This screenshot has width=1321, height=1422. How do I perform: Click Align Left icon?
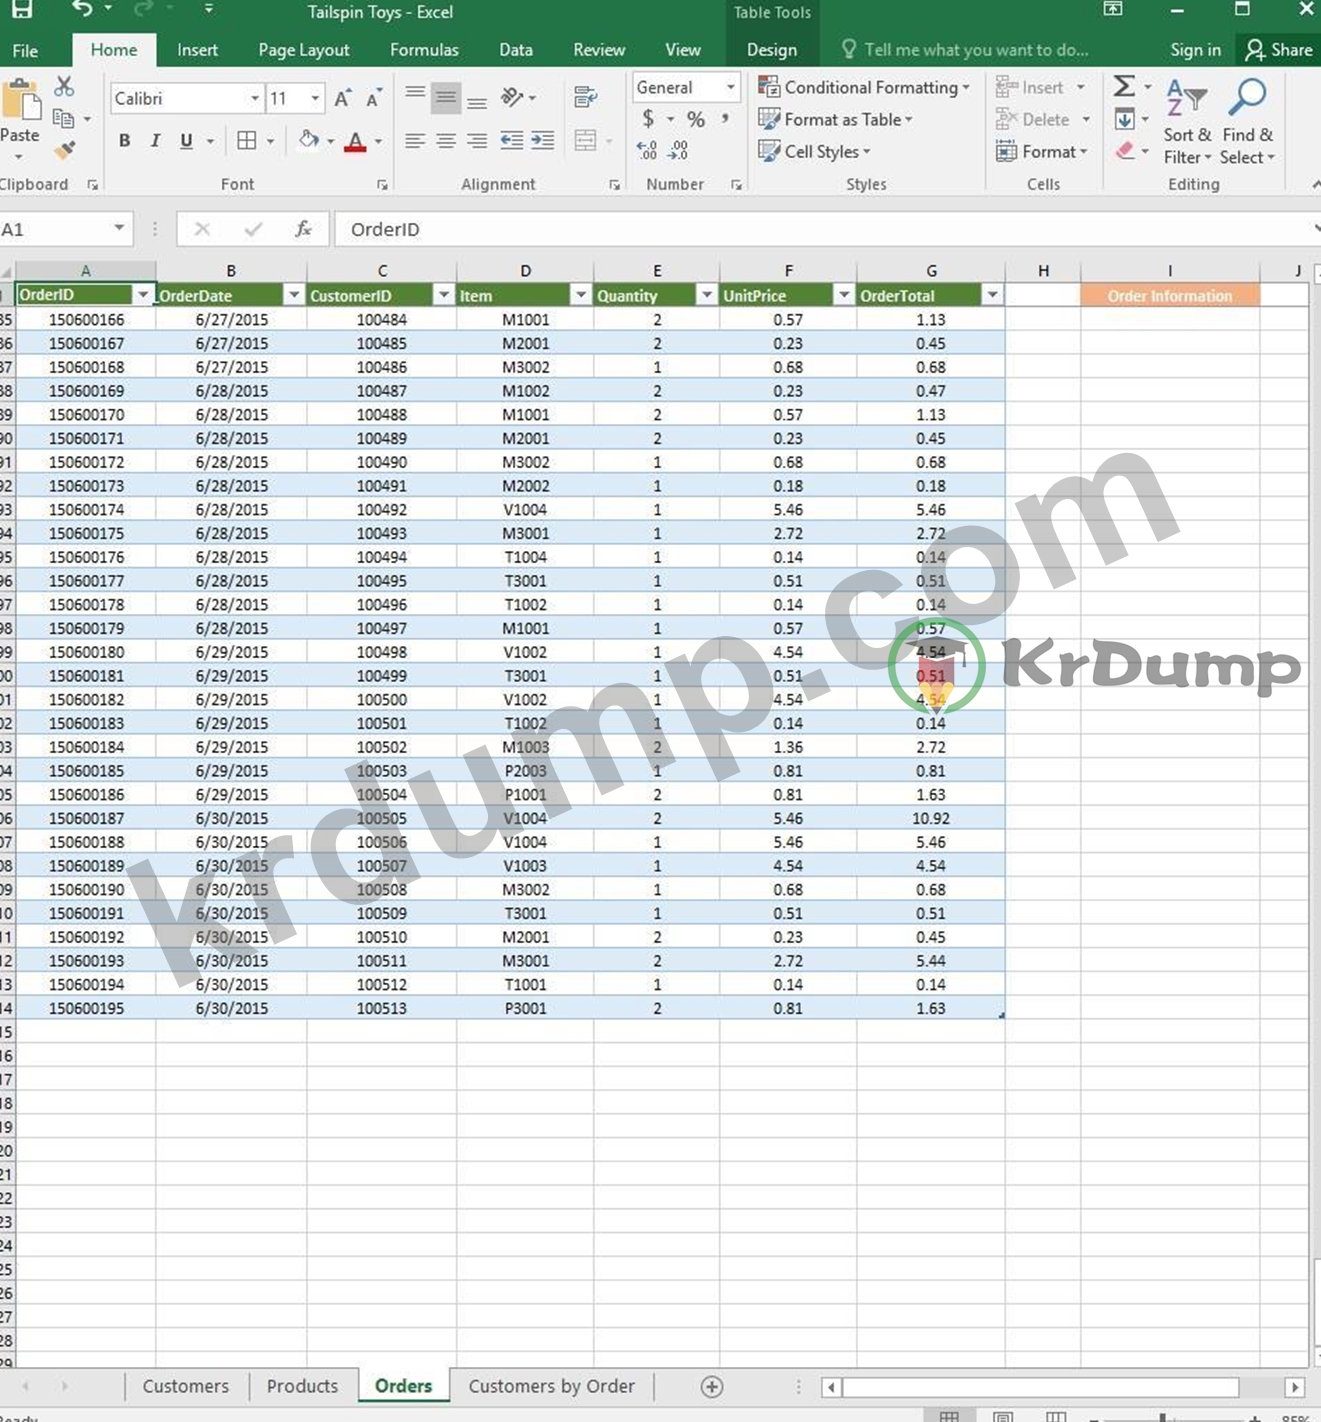coord(415,141)
